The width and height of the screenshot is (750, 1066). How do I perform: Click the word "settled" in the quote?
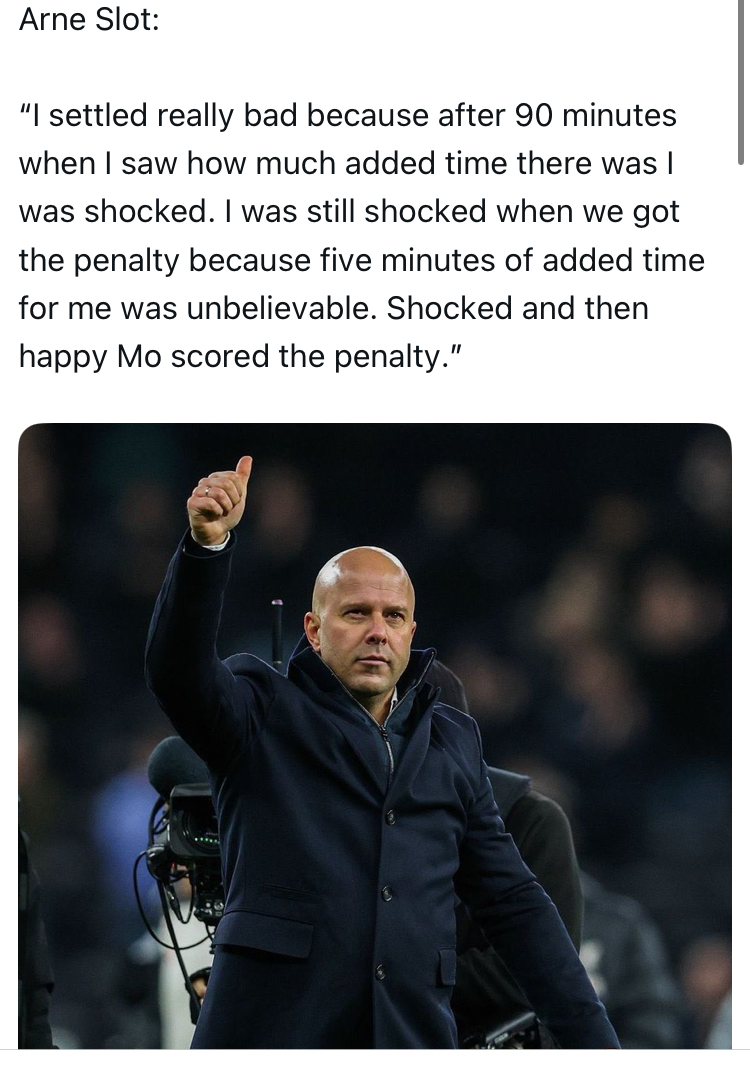coord(99,116)
